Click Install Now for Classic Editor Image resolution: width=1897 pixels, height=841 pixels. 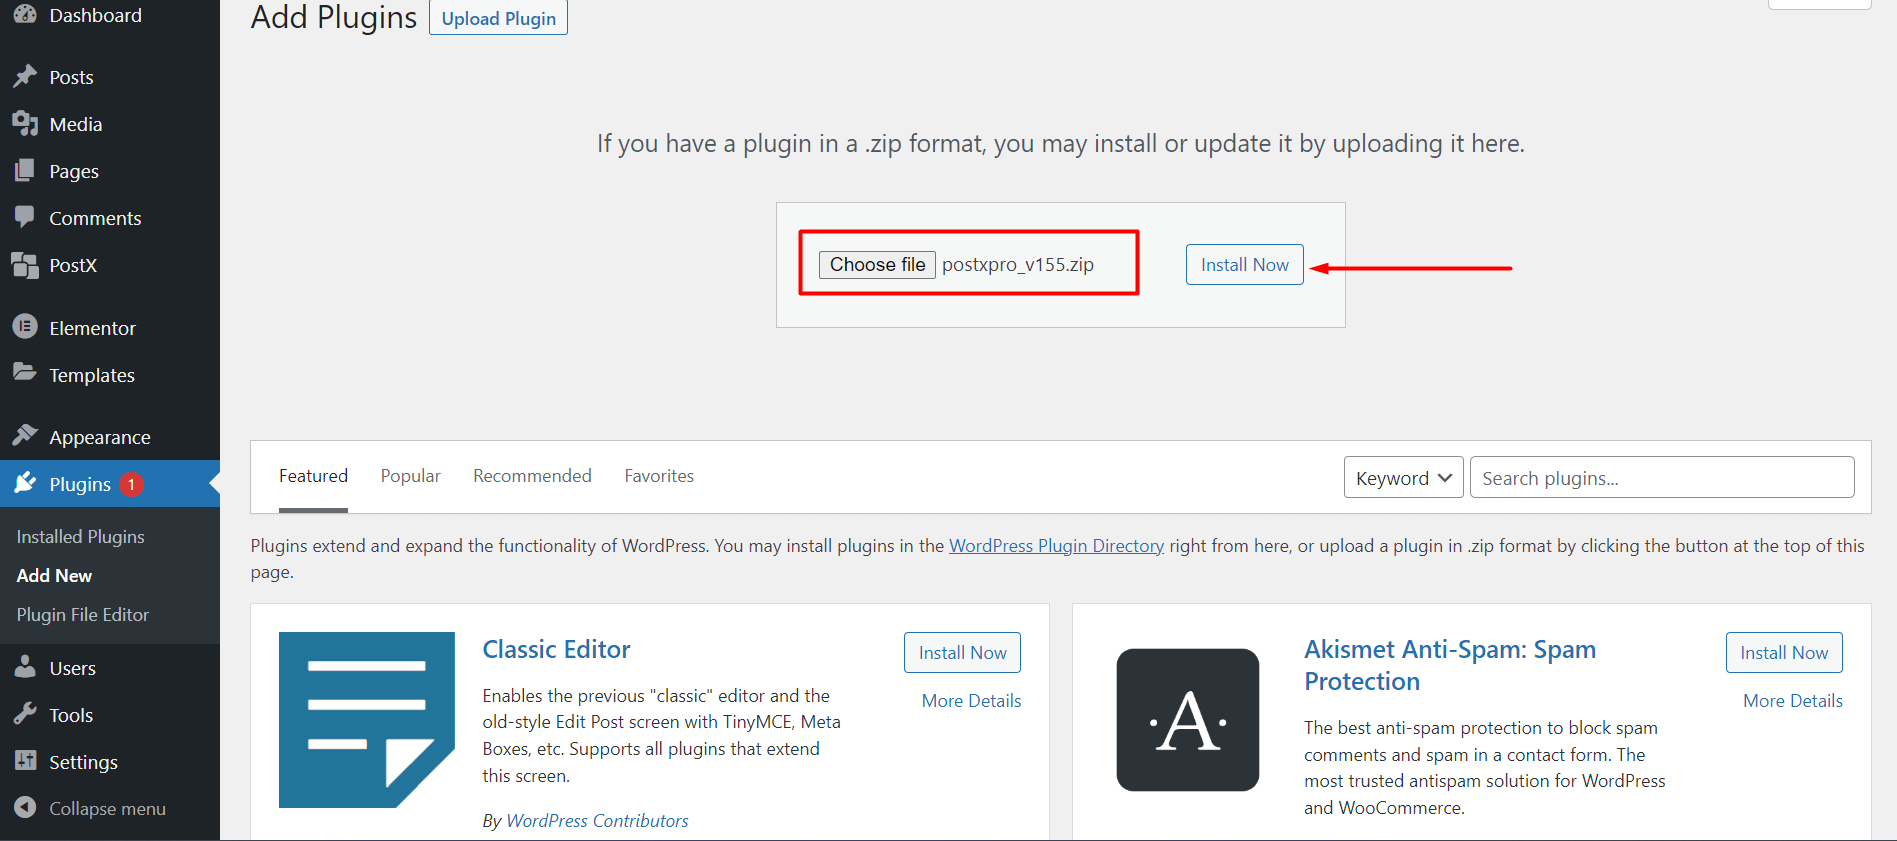pos(962,653)
